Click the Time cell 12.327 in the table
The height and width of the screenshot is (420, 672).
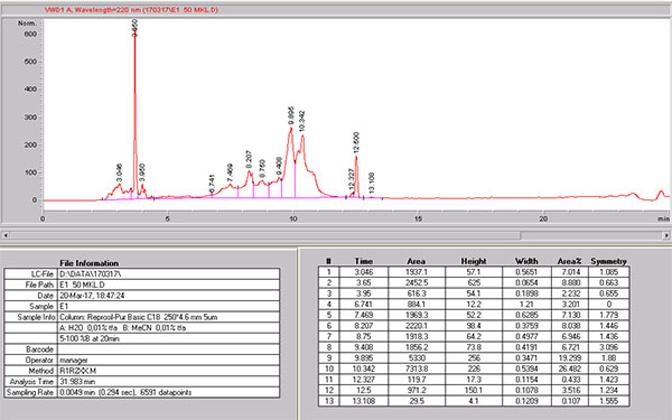click(363, 380)
